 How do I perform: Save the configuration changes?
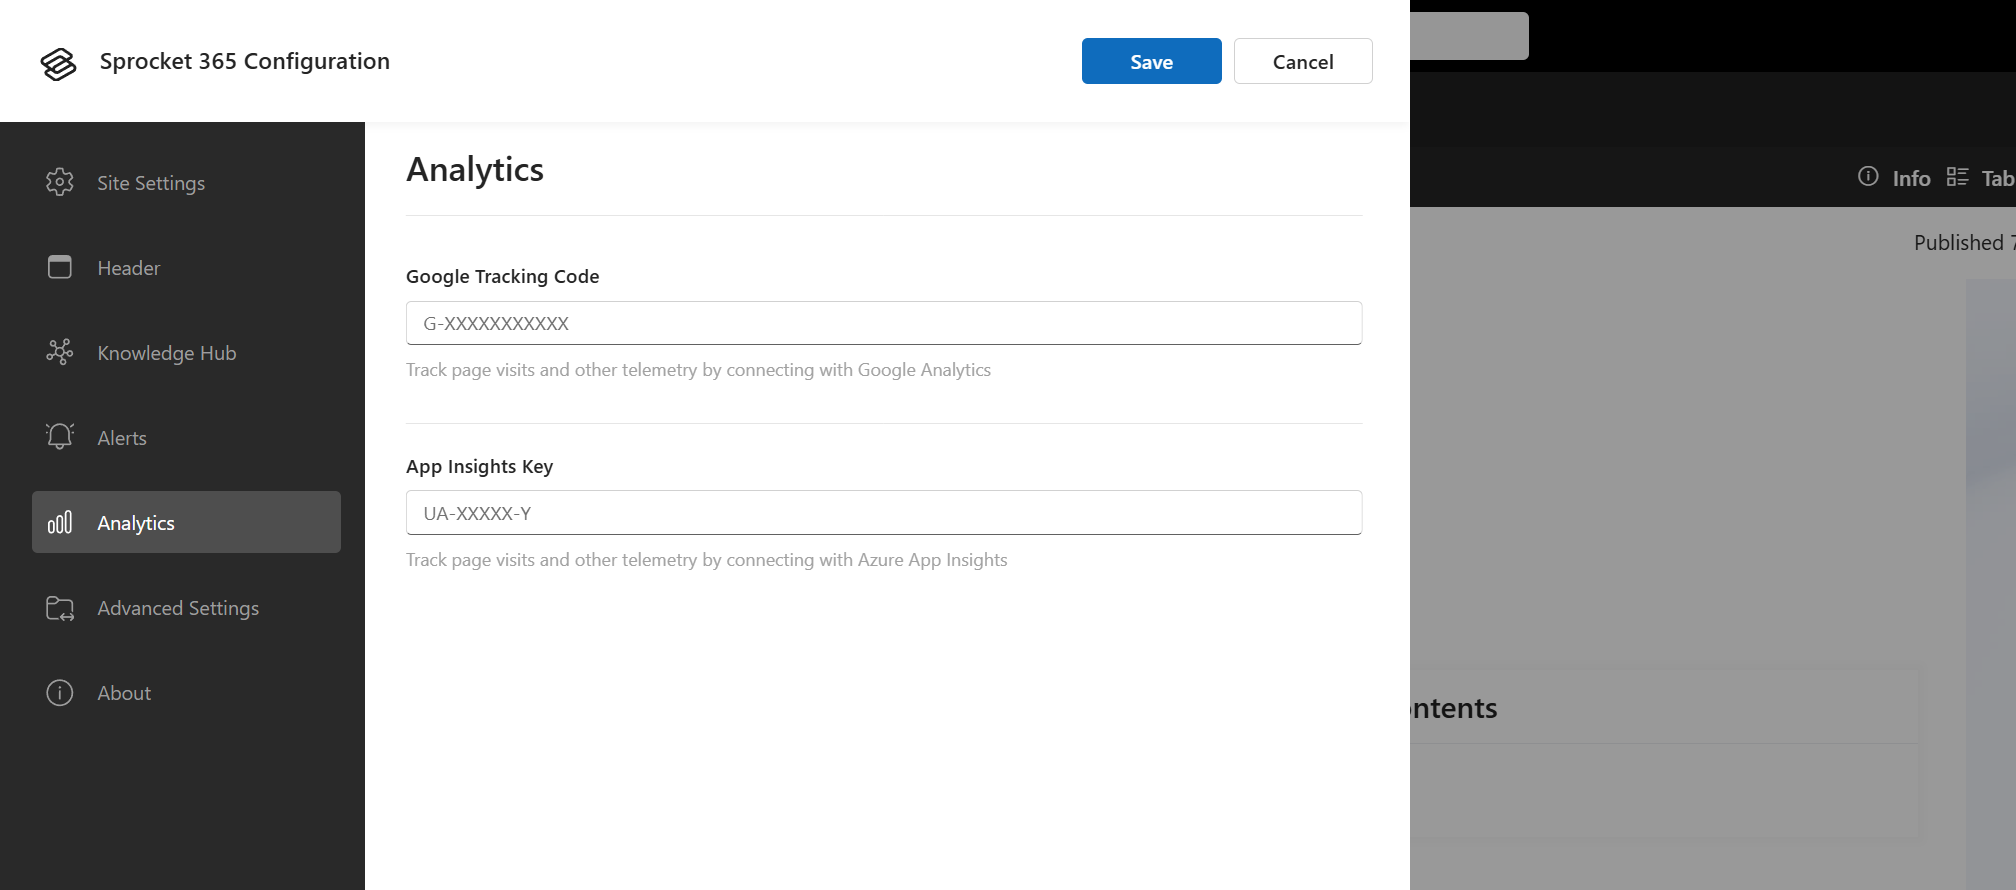click(x=1151, y=61)
